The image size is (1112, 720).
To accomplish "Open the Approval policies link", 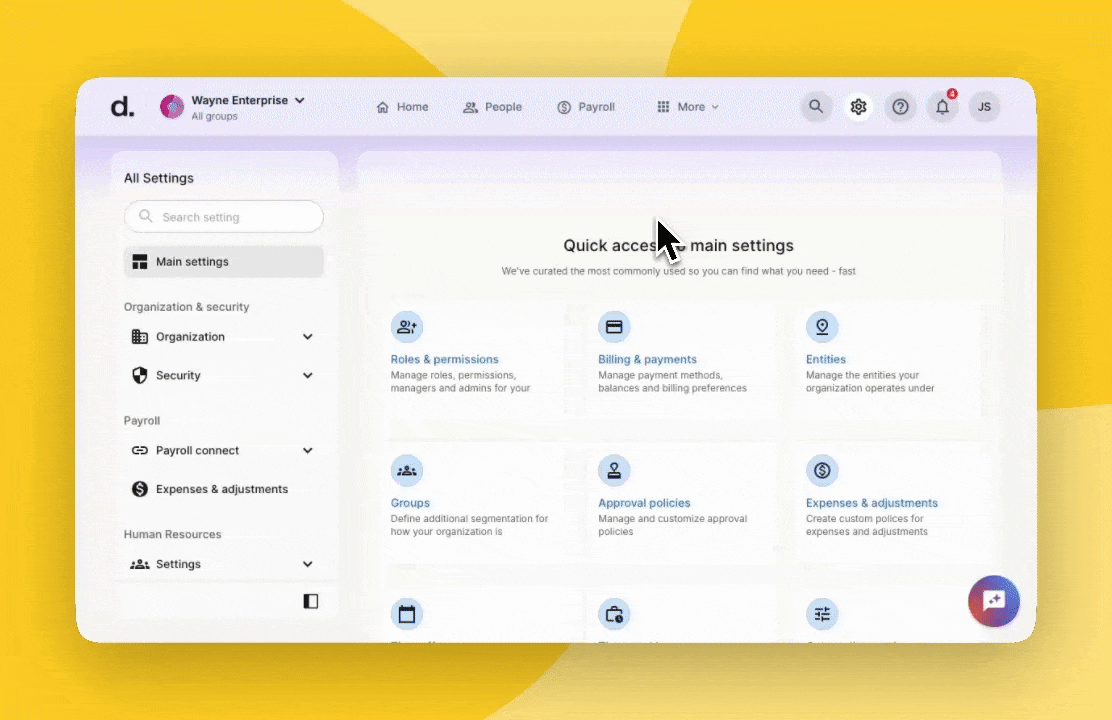I will tap(644, 503).
